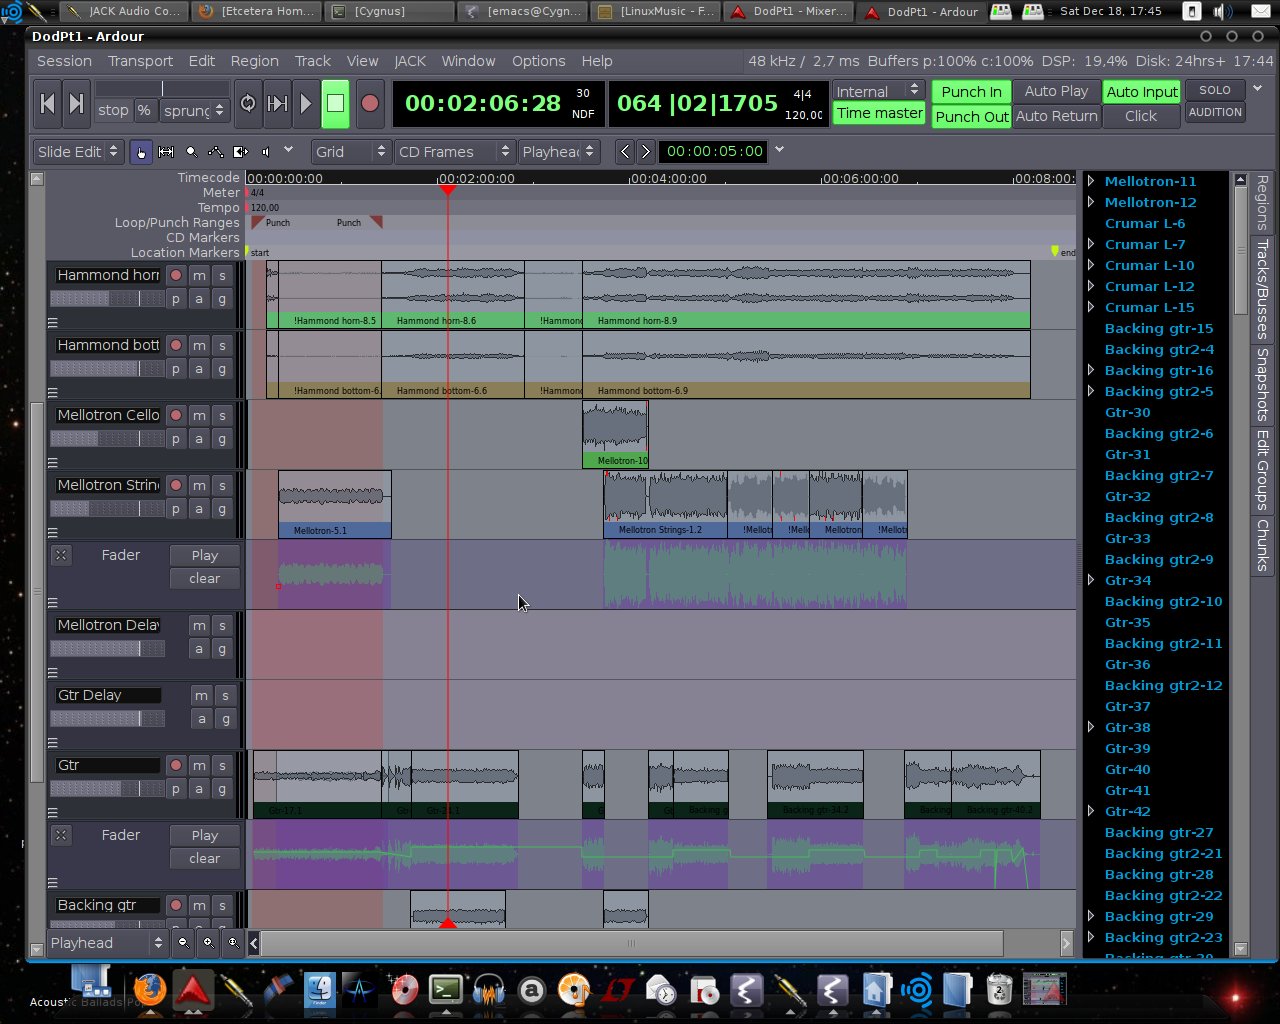The height and width of the screenshot is (1024, 1280).
Task: Enable Auto Return option
Action: [1056, 116]
